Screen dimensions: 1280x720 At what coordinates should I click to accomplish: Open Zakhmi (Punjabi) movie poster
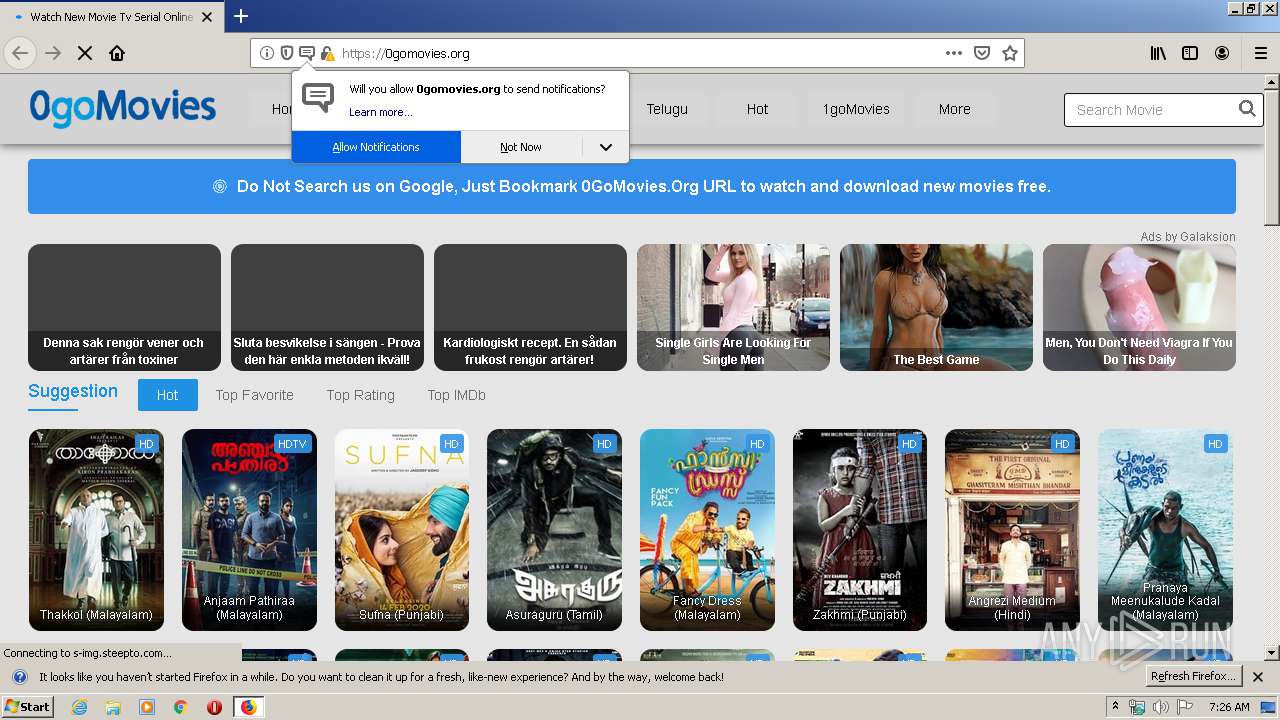pyautogui.click(x=860, y=530)
